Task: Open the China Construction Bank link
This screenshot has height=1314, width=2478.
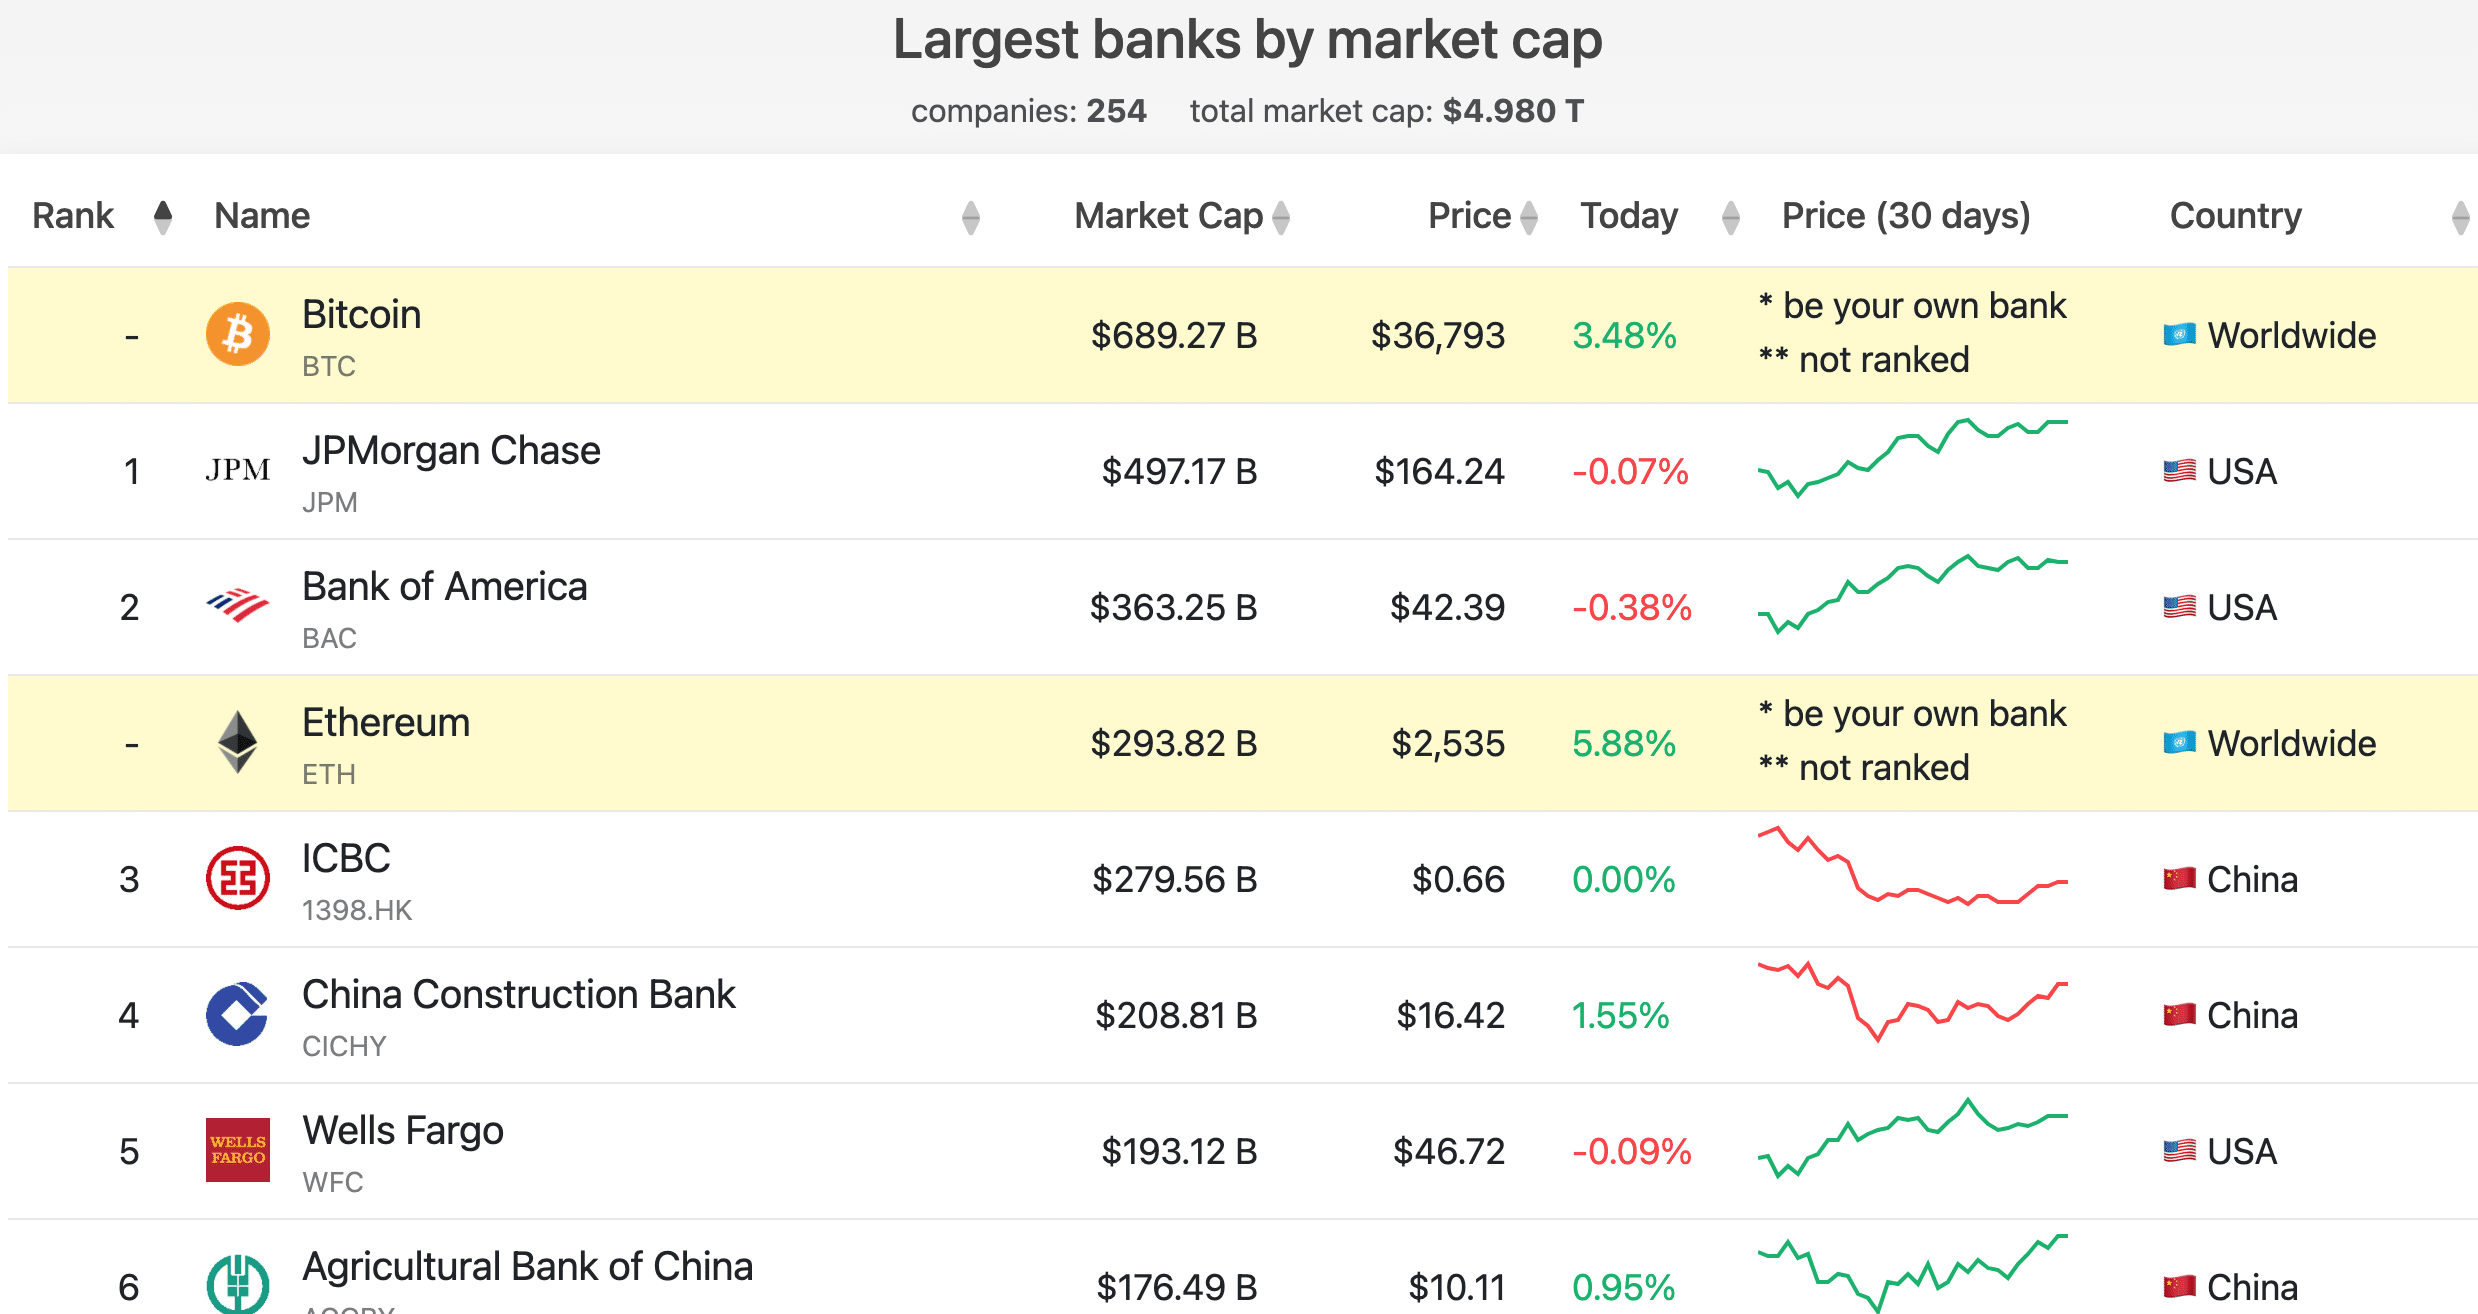Action: click(x=518, y=995)
